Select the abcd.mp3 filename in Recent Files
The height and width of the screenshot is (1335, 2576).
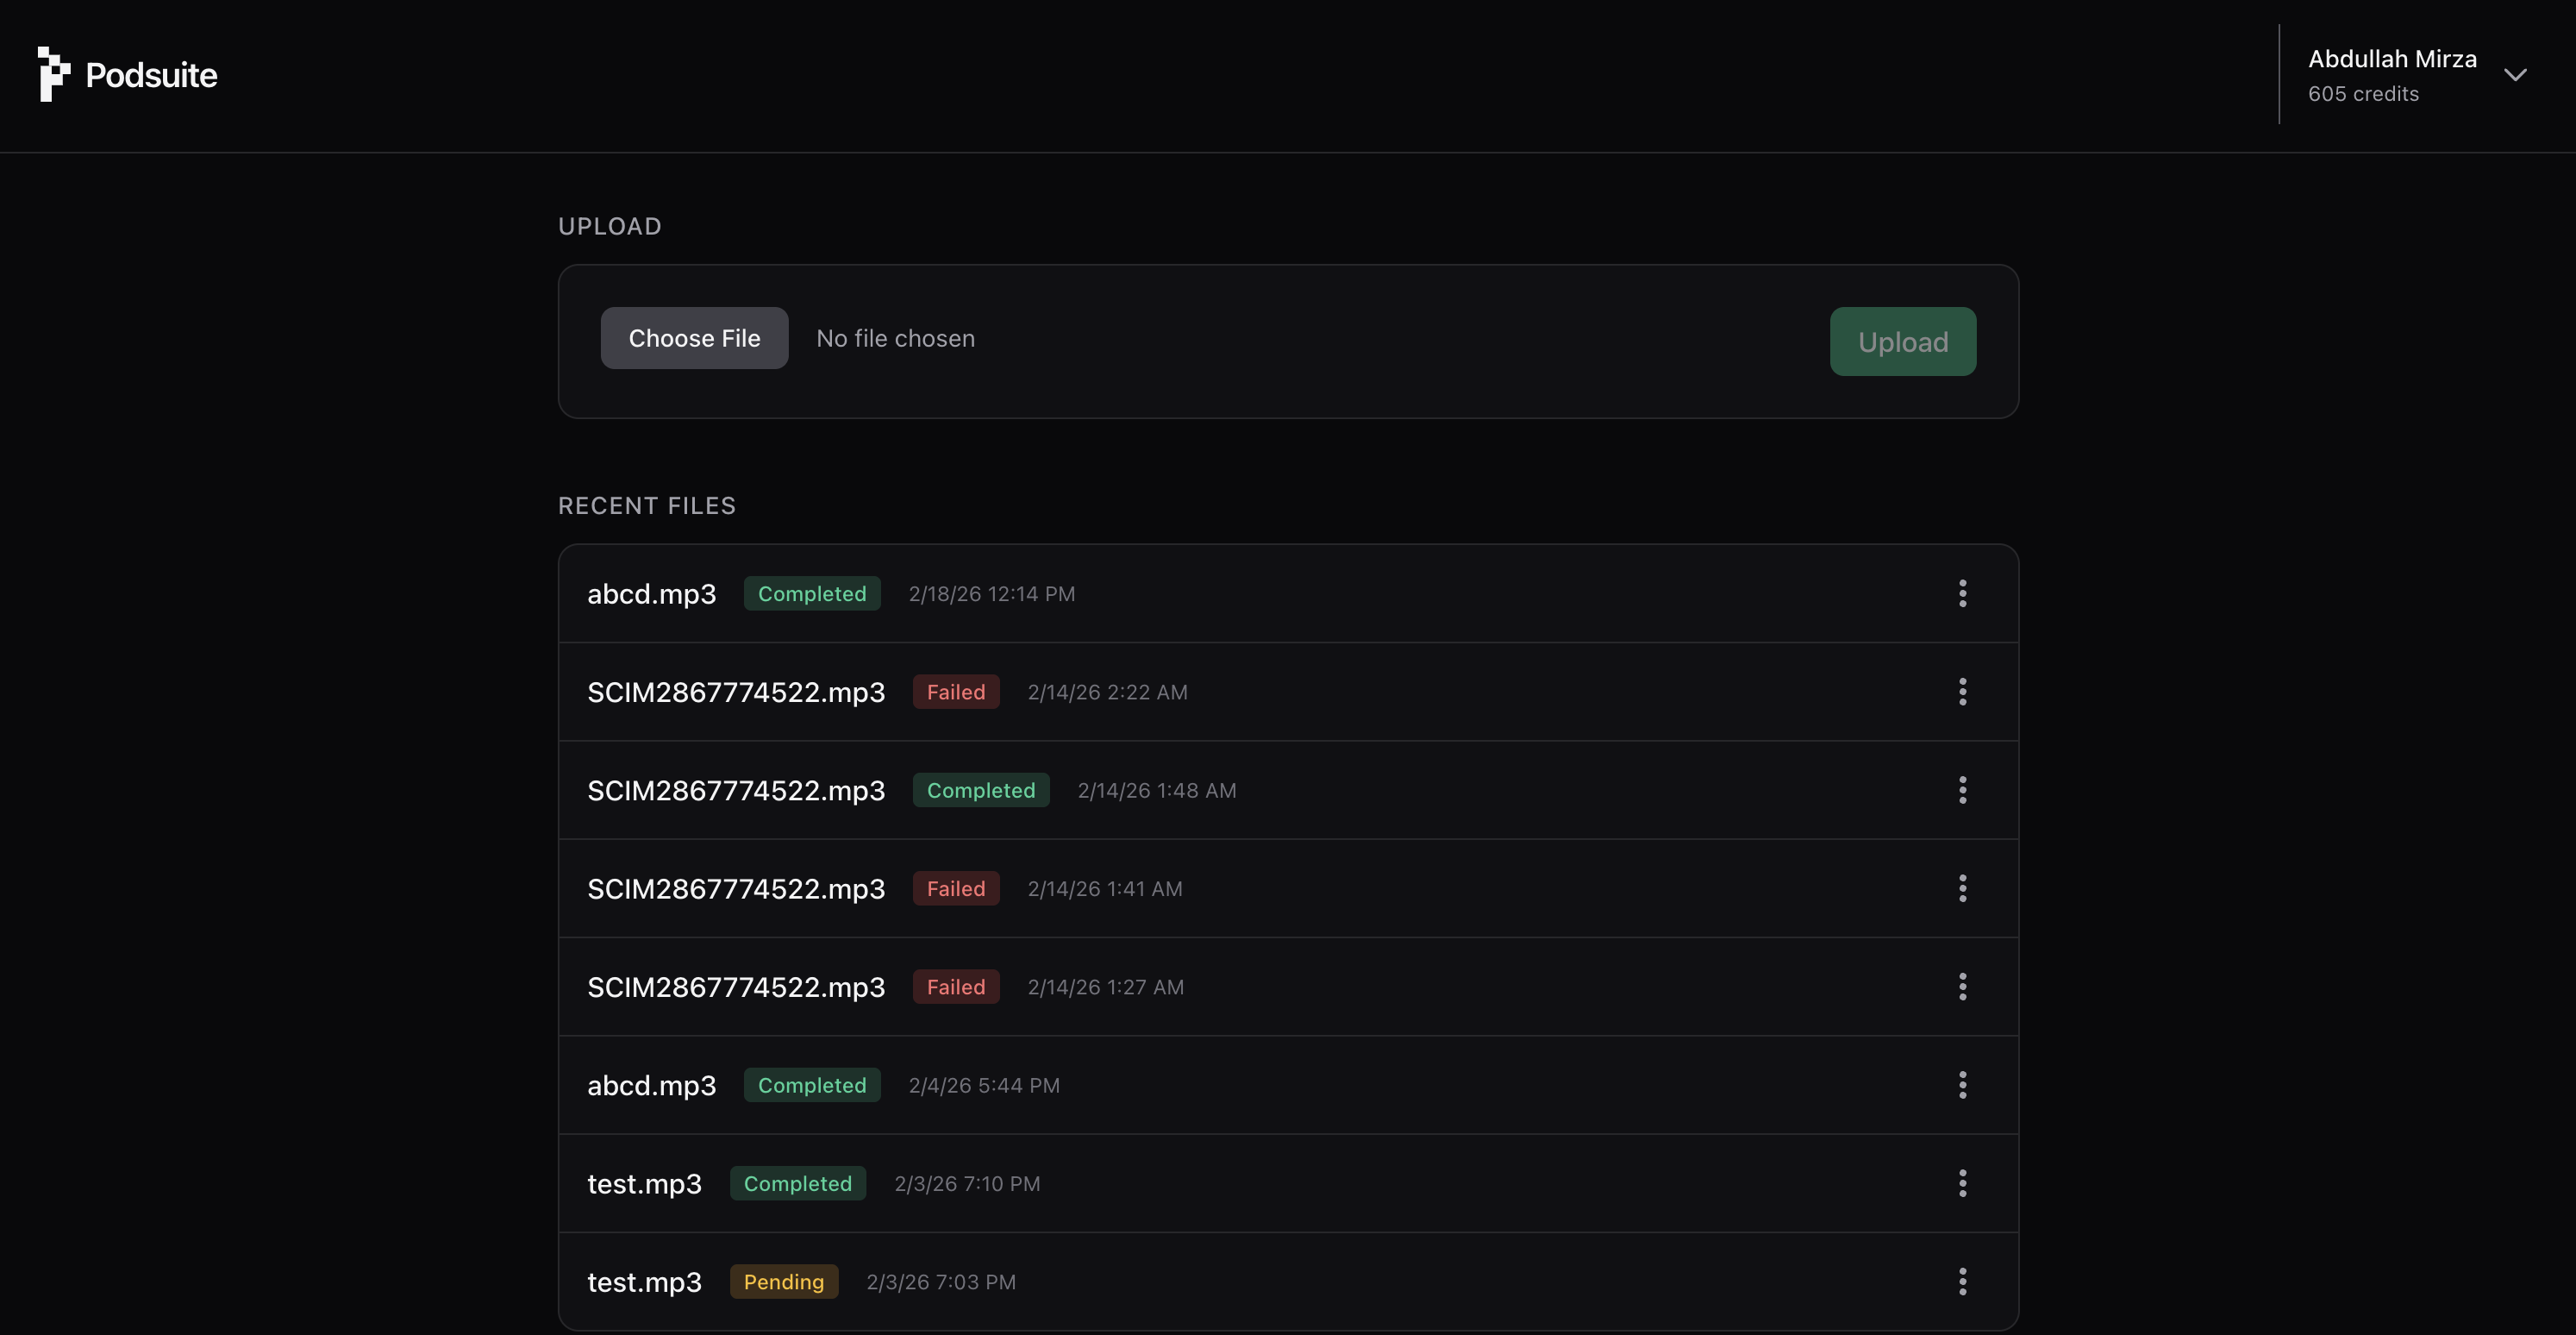[651, 593]
